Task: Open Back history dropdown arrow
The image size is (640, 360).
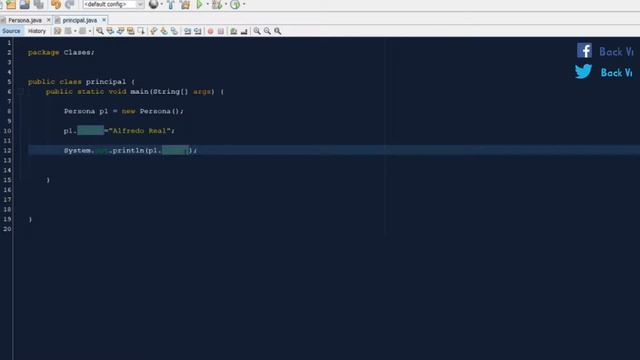Action: click(75, 31)
